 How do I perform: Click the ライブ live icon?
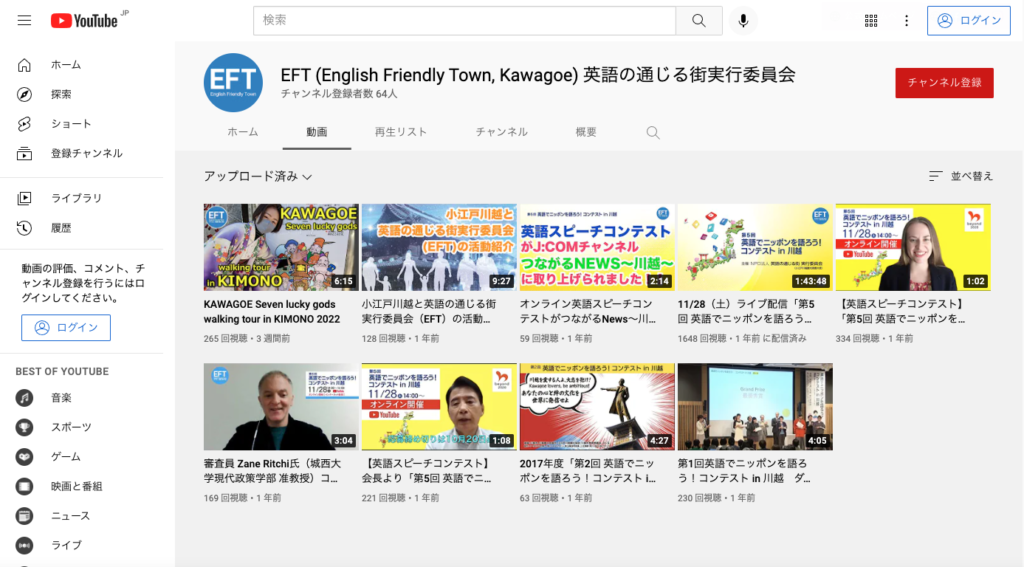tap(24, 545)
